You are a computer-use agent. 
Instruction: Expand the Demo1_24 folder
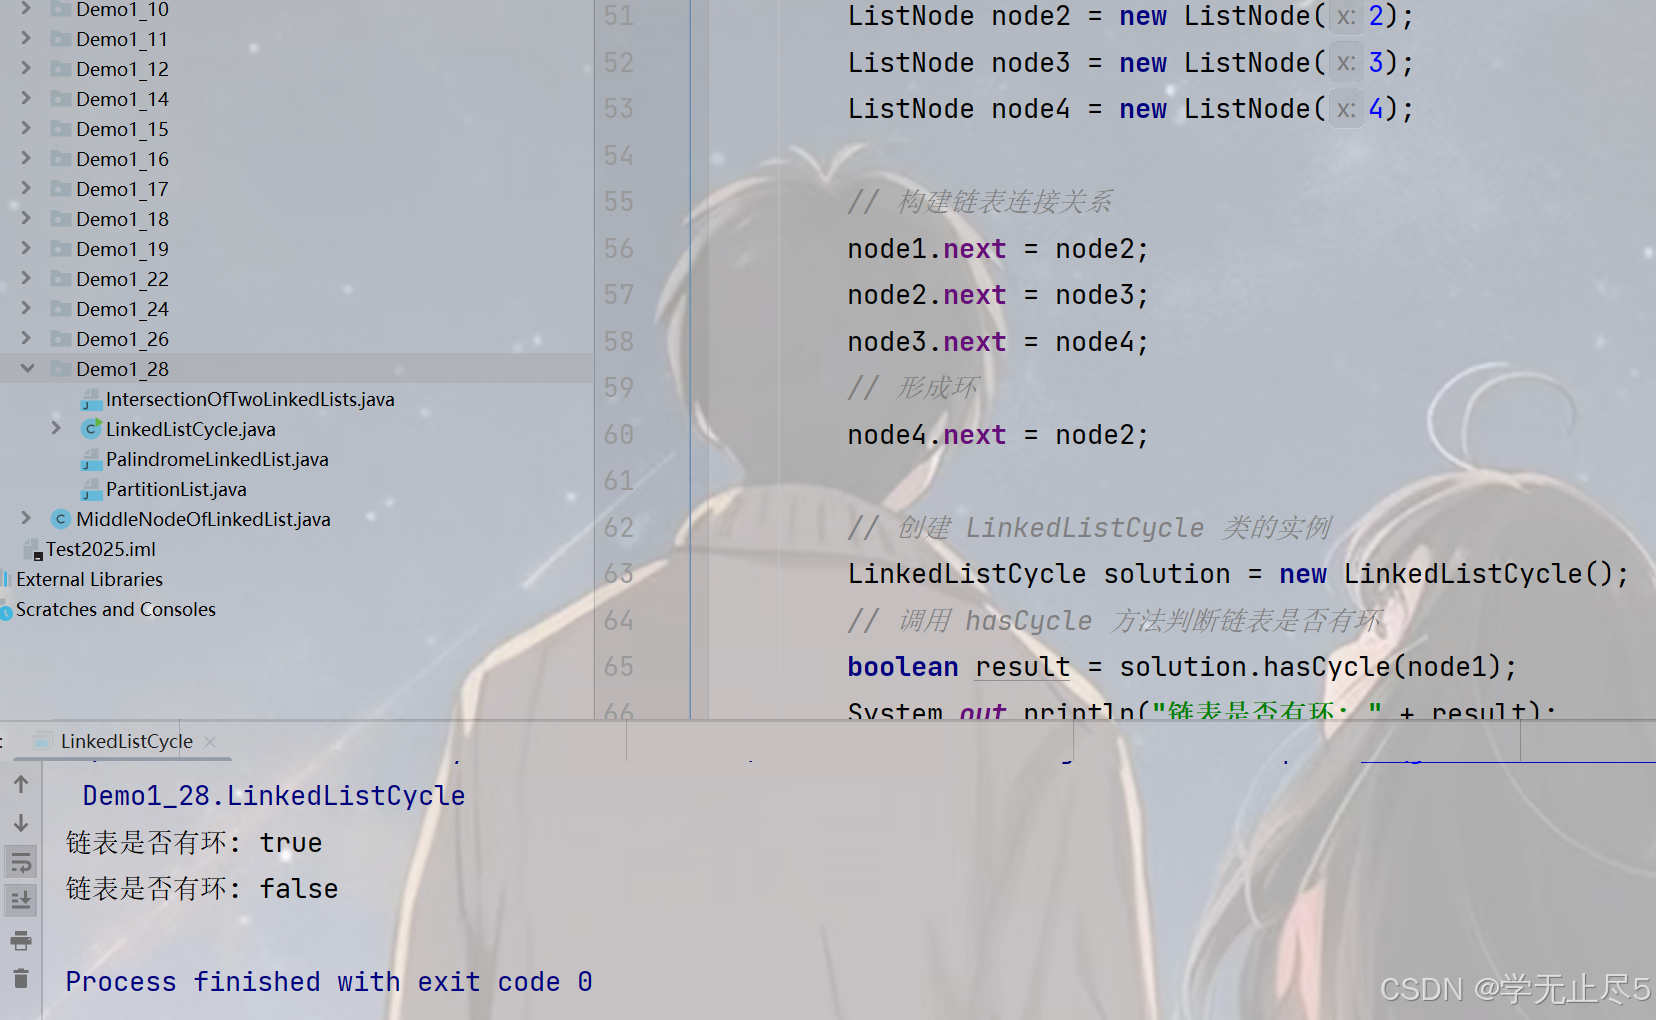(27, 309)
